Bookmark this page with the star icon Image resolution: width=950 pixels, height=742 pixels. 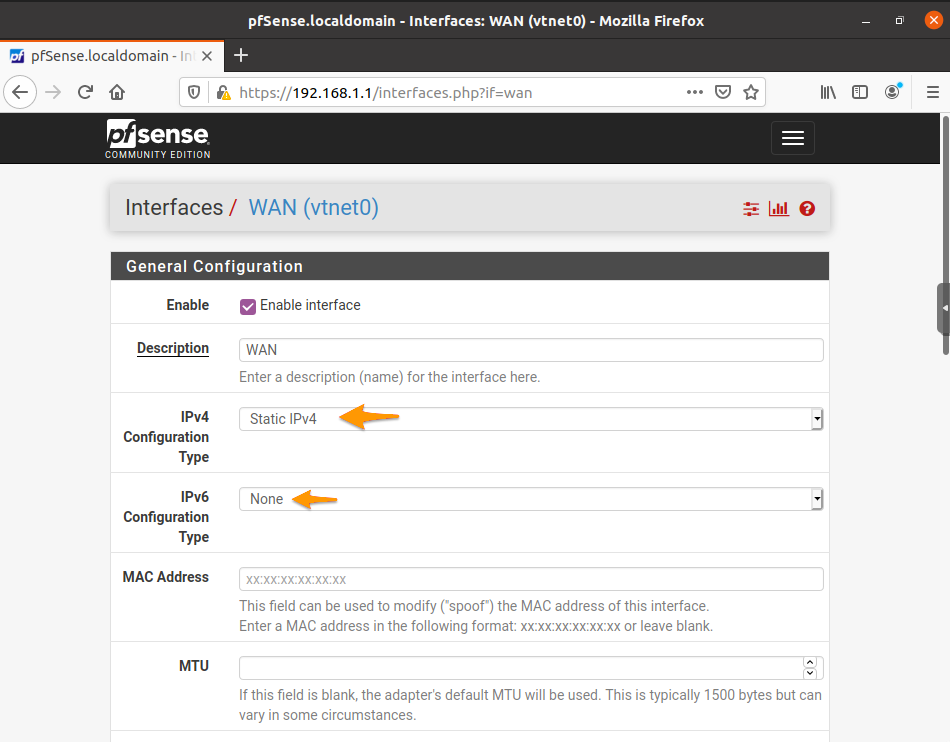(751, 91)
